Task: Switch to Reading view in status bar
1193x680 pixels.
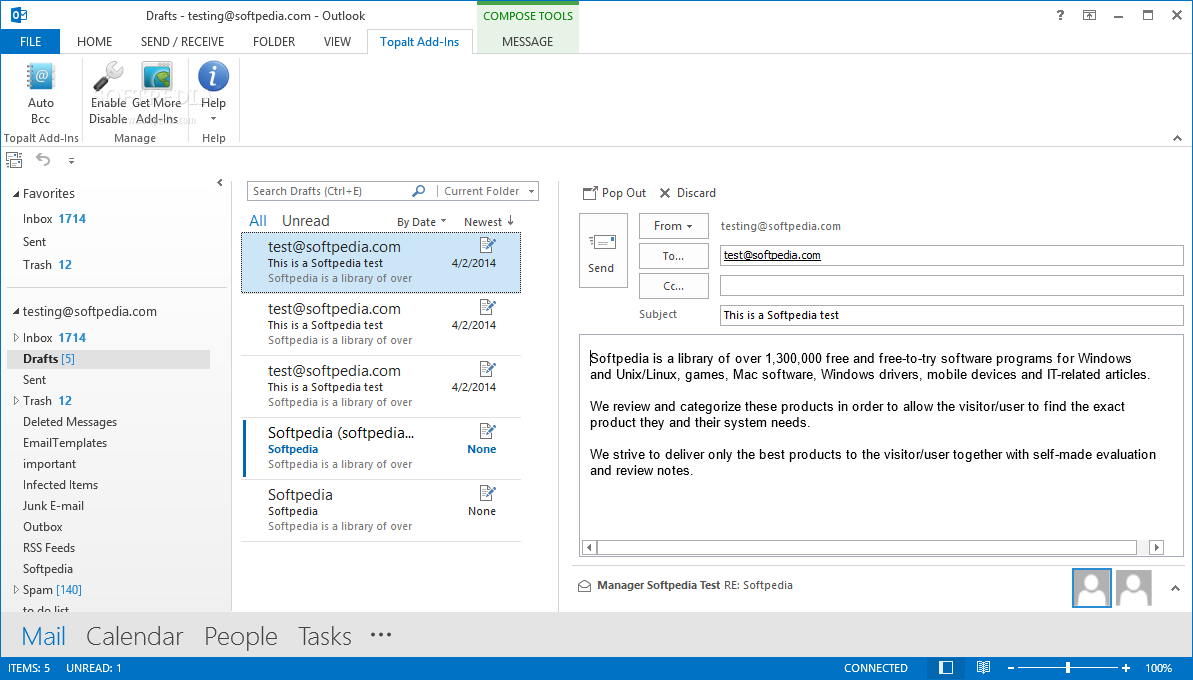Action: click(983, 668)
